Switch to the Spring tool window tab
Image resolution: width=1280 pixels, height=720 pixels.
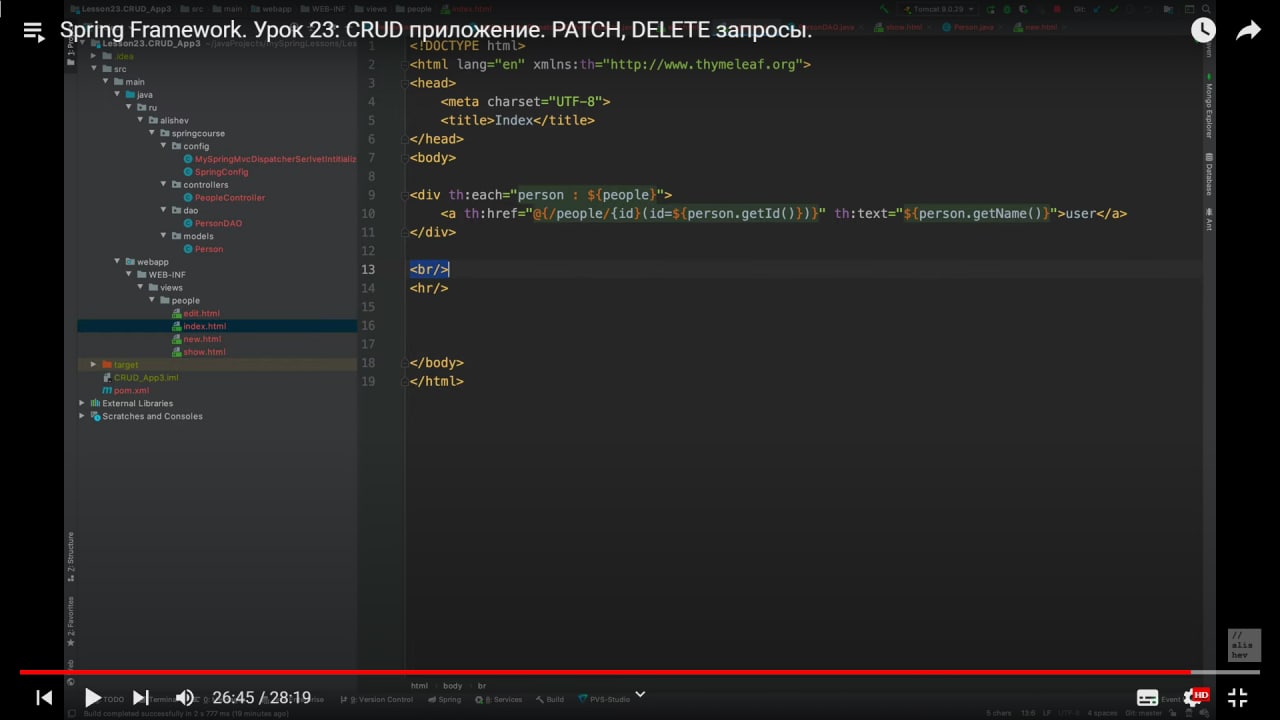pyautogui.click(x=445, y=699)
